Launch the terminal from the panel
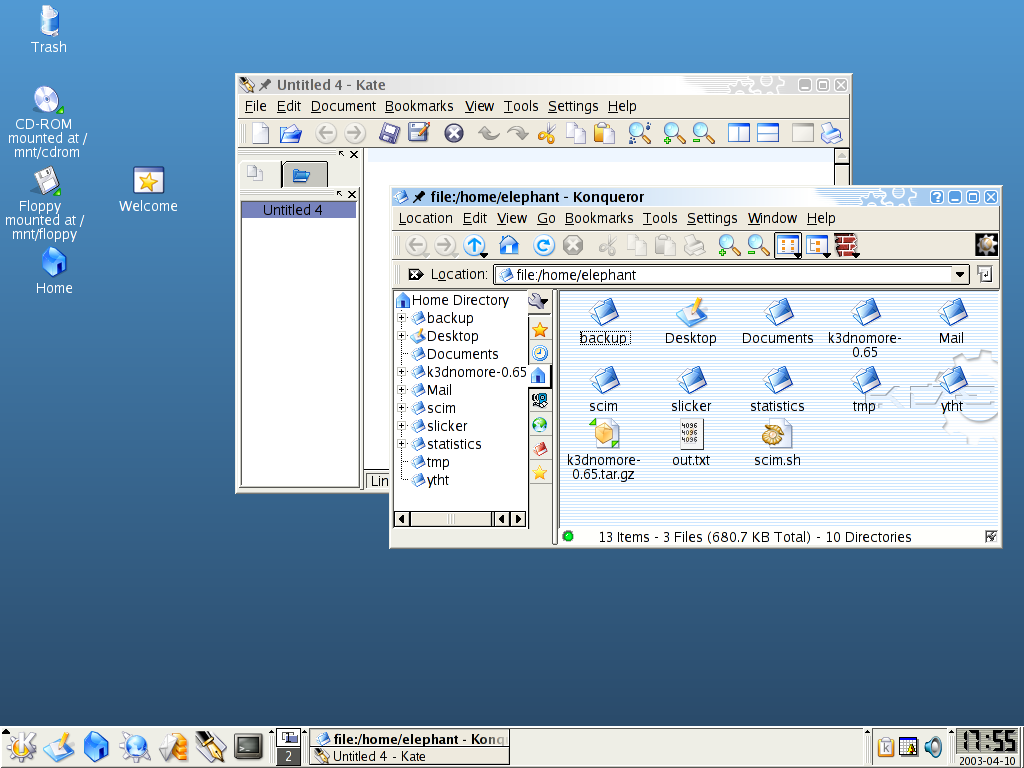Screen dimensions: 1024x768 pyautogui.click(x=248, y=746)
